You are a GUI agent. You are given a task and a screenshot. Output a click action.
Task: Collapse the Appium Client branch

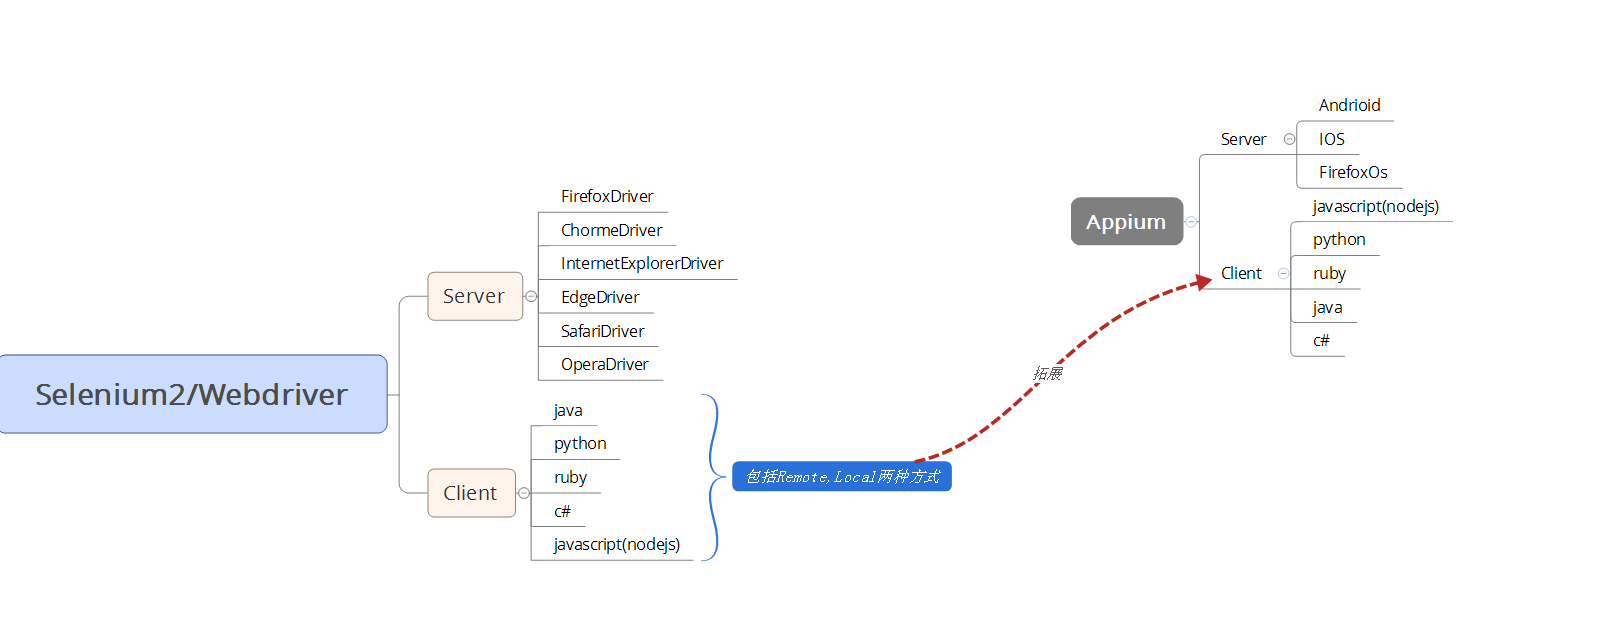(x=1283, y=273)
